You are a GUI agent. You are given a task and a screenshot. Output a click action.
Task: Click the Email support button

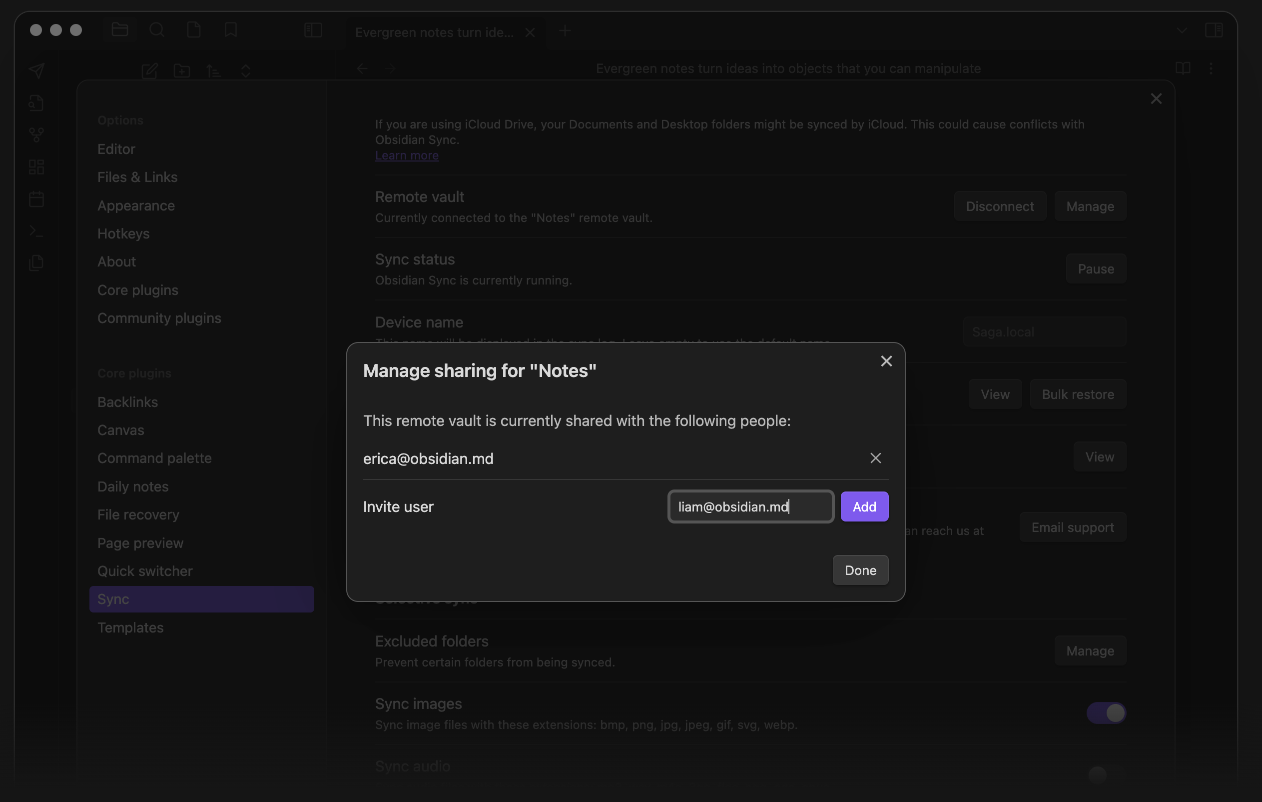point(1073,527)
